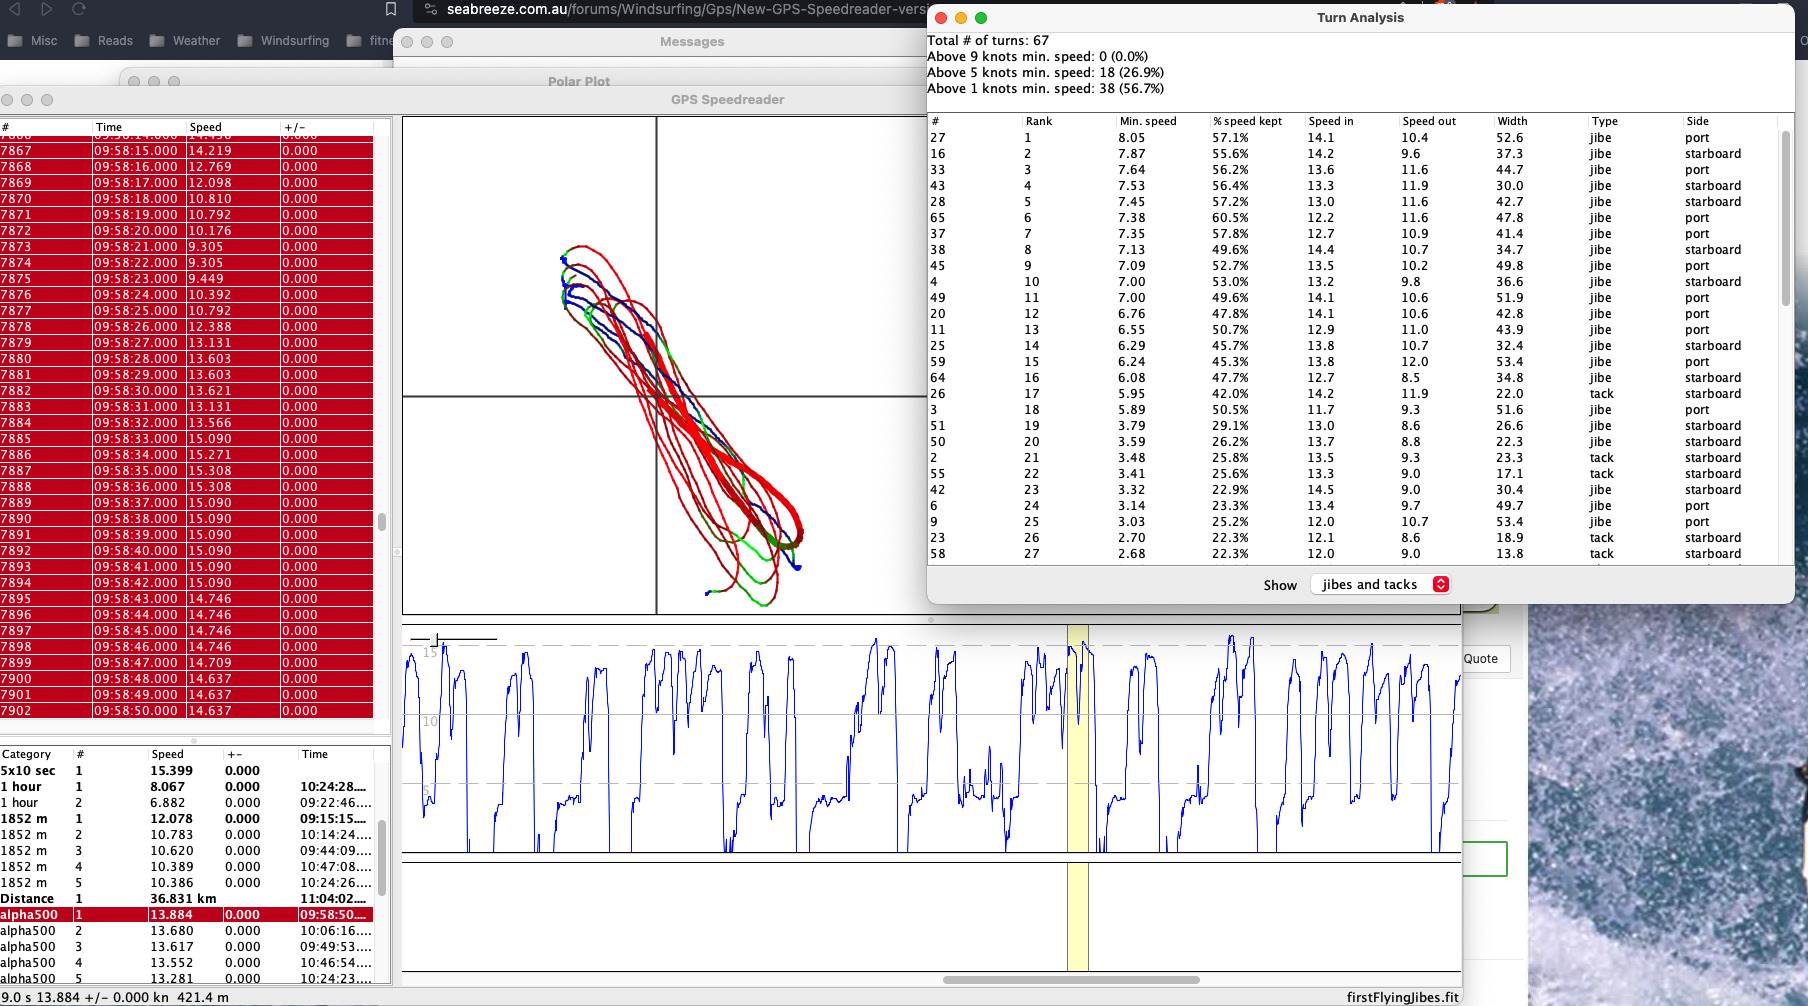Click the bookmark icon beside address bar

pos(391,9)
